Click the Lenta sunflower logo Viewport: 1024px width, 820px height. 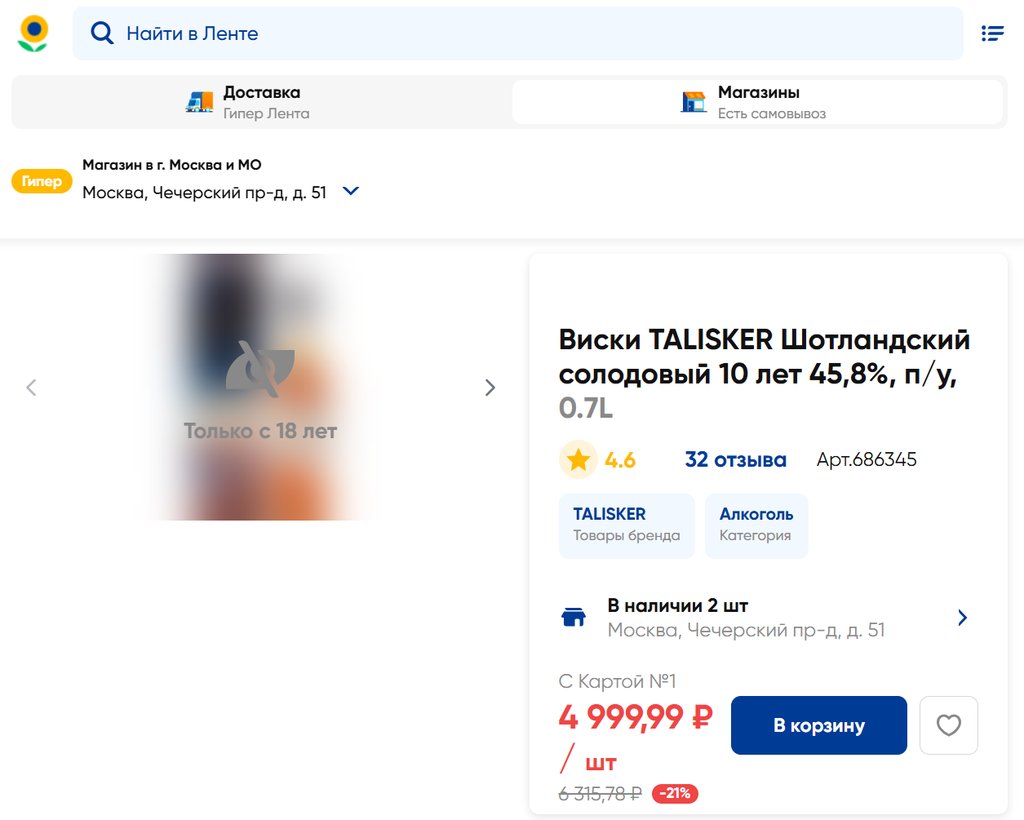tap(33, 33)
